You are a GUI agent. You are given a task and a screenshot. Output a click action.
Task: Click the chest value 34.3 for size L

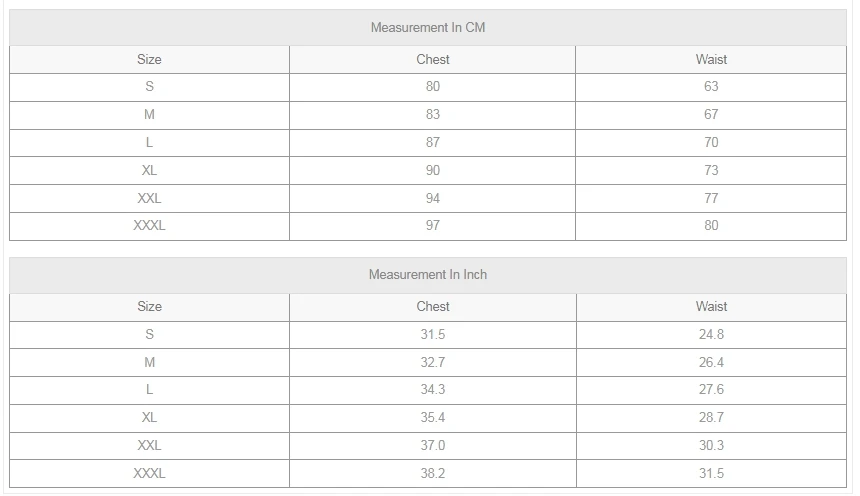pyautogui.click(x=433, y=390)
